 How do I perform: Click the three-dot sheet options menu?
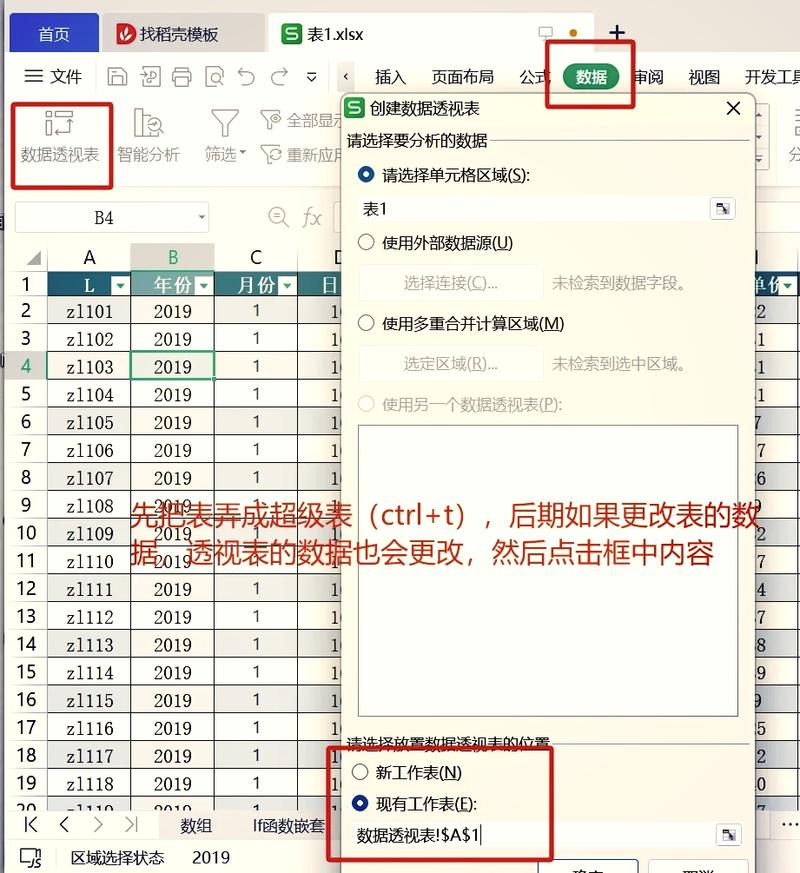point(789,824)
